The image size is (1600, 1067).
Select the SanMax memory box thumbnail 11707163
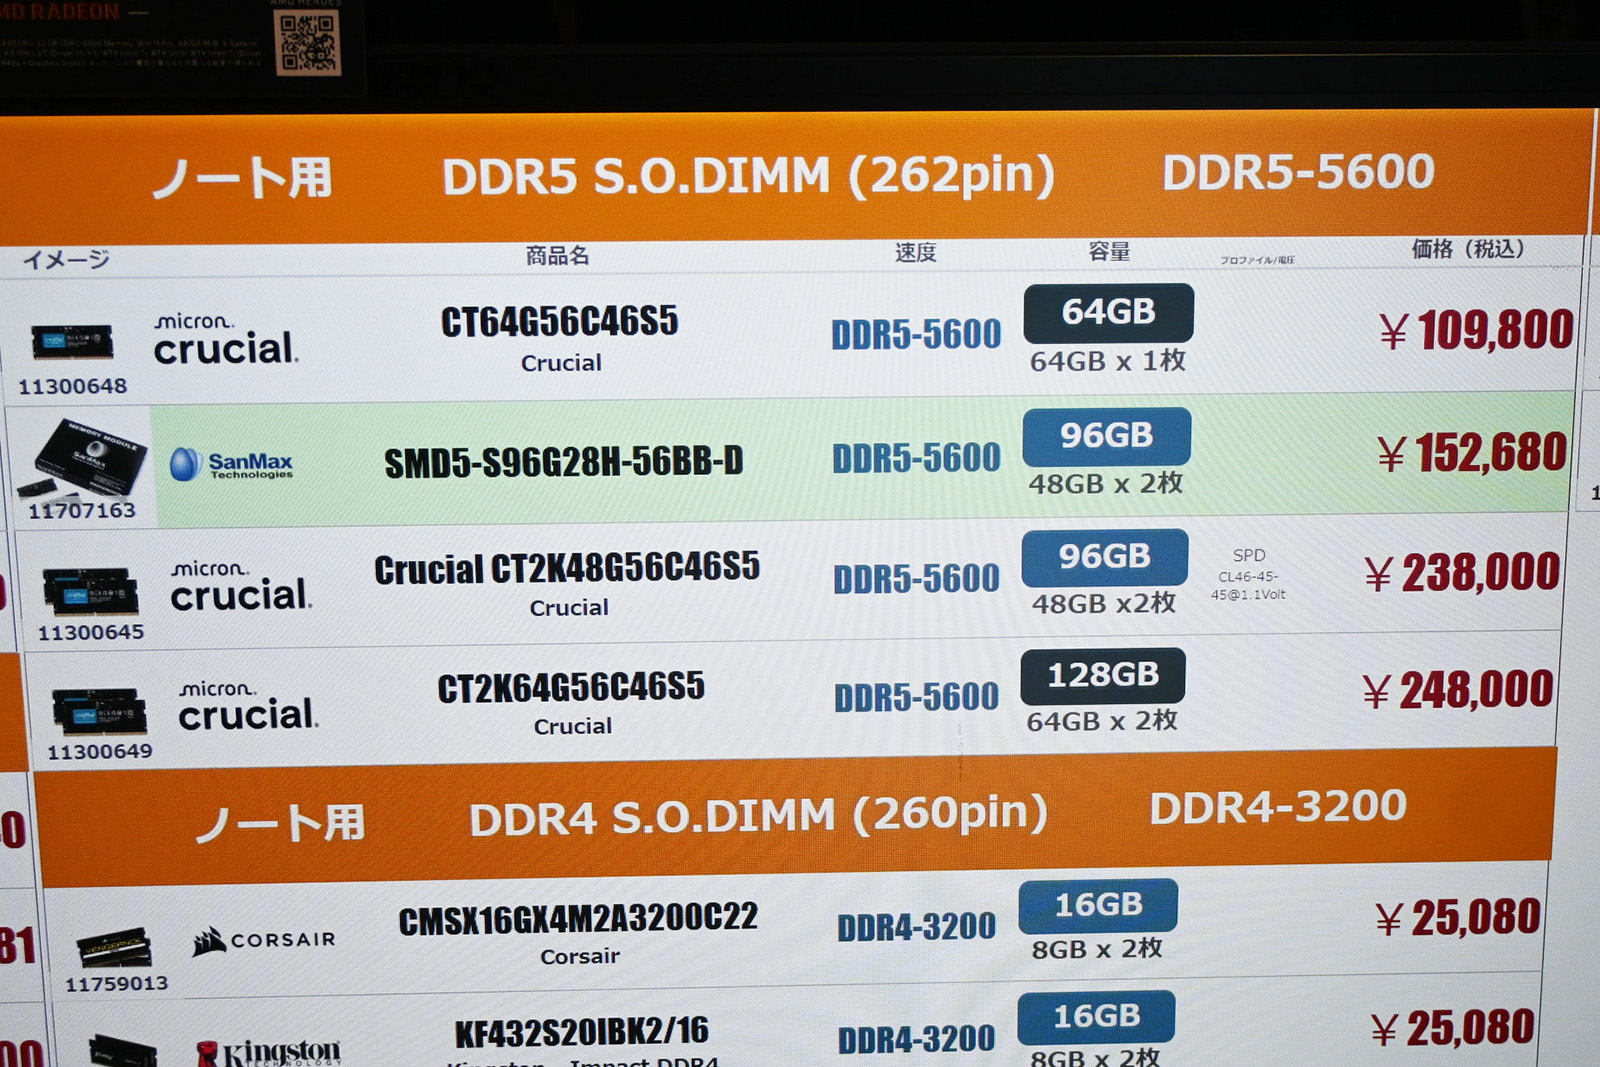(x=82, y=460)
